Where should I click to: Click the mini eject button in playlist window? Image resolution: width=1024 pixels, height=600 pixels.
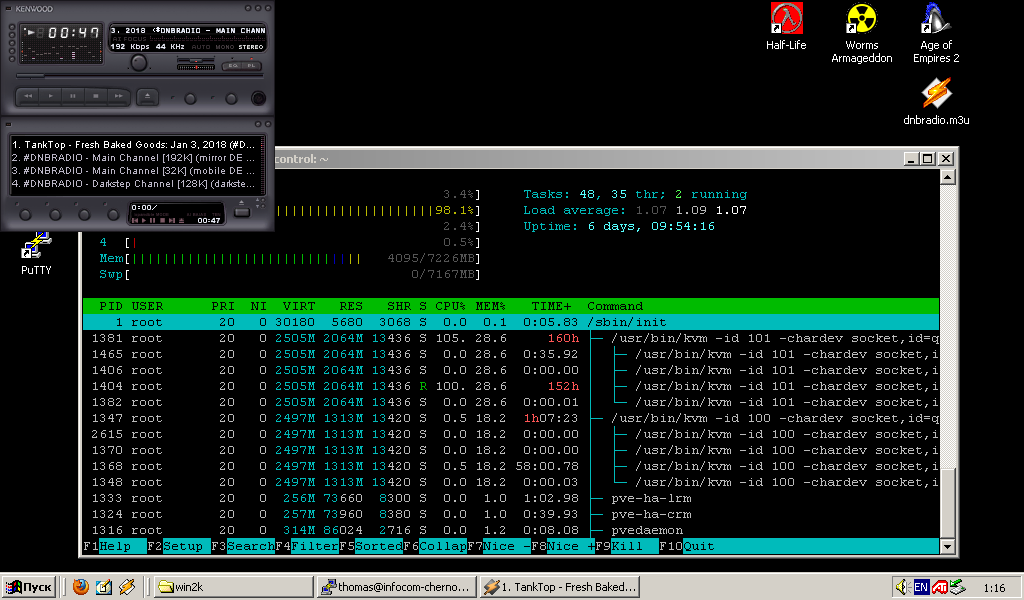(x=181, y=221)
